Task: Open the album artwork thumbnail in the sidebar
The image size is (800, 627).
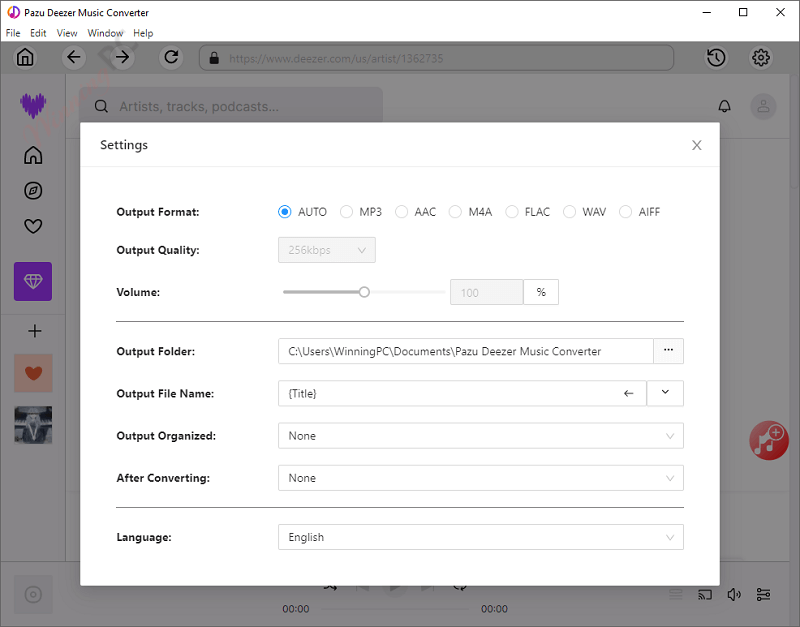Action: click(33, 425)
